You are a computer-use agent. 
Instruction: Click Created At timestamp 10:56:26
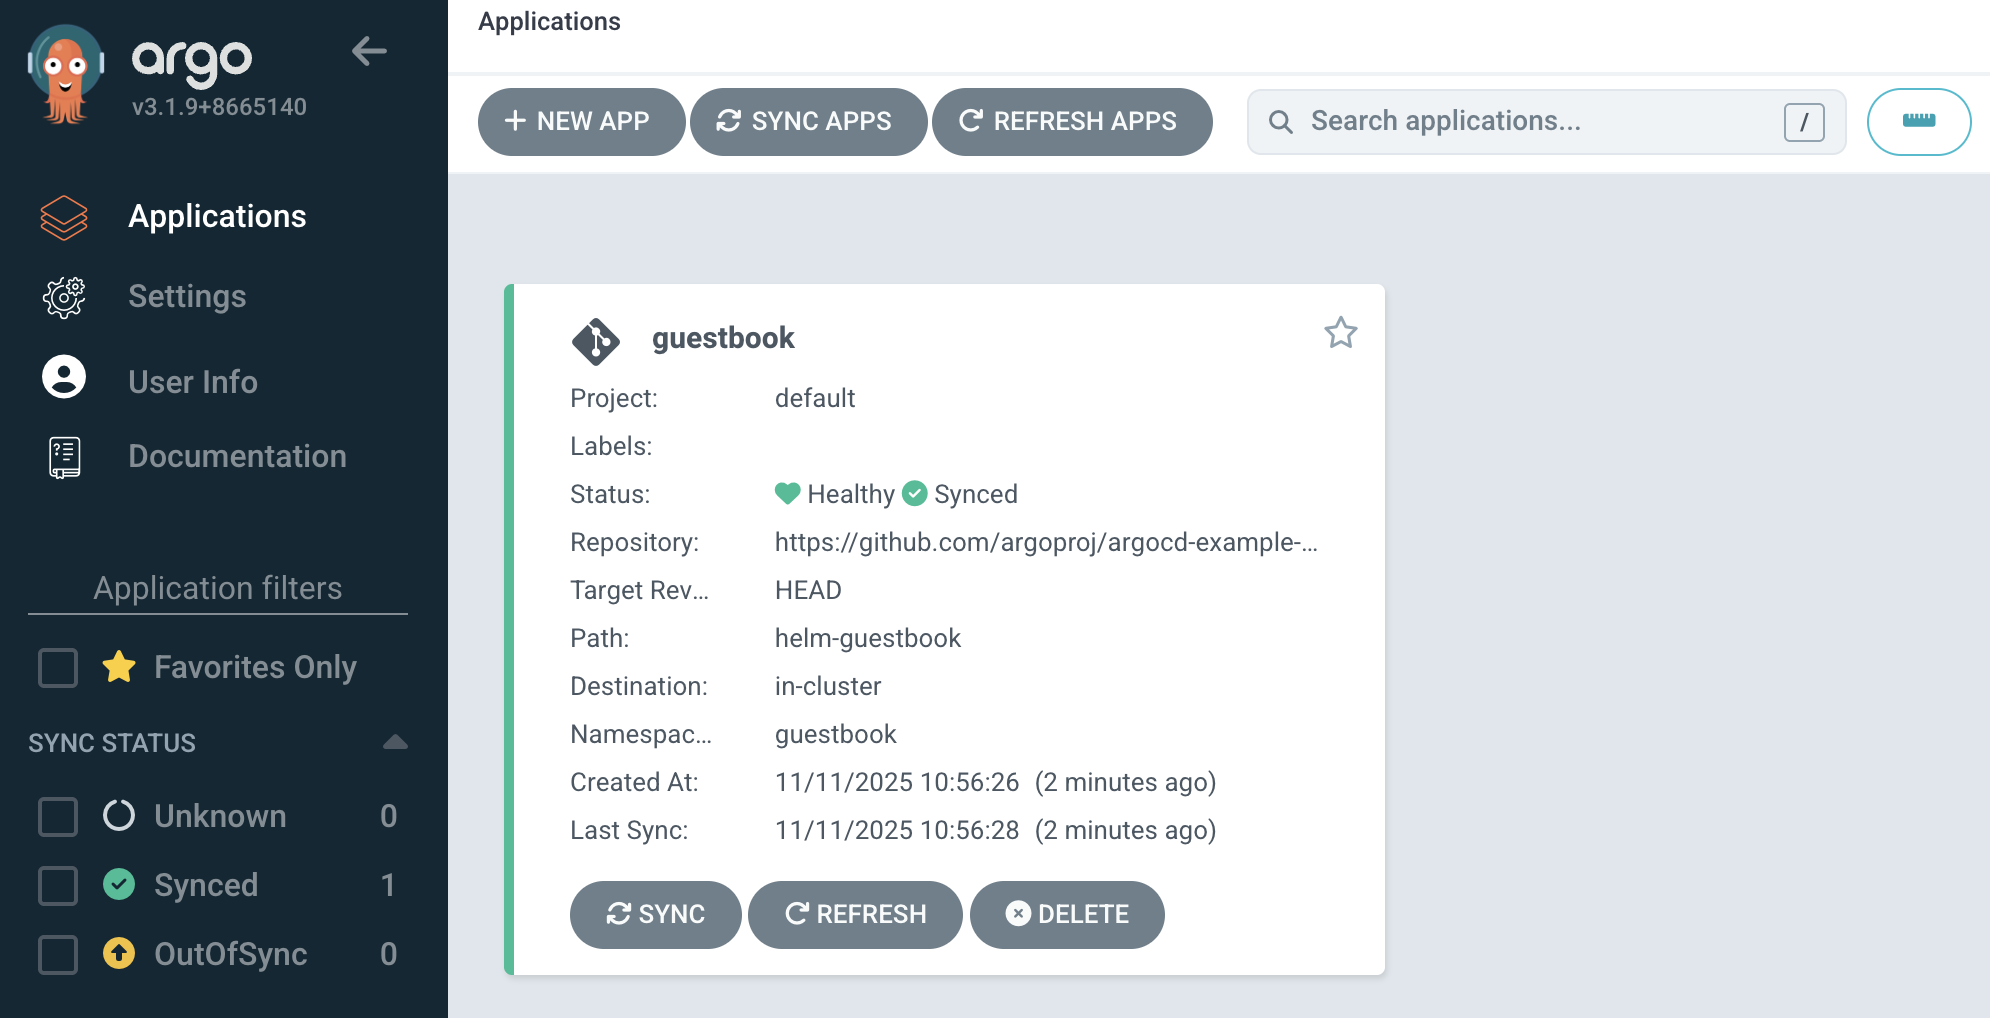pyautogui.click(x=897, y=782)
